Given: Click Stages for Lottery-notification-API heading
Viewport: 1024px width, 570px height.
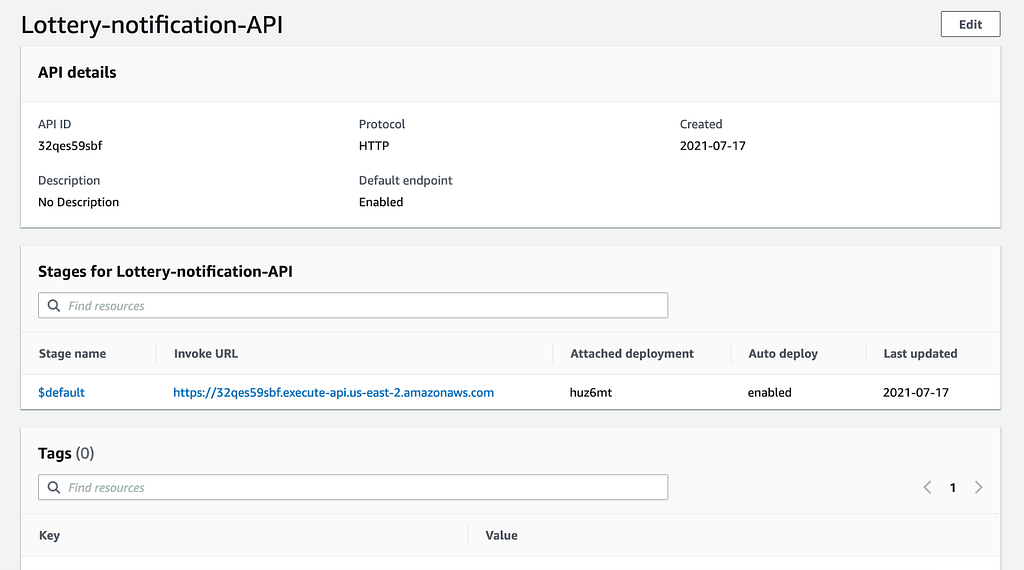Looking at the screenshot, I should 165,272.
